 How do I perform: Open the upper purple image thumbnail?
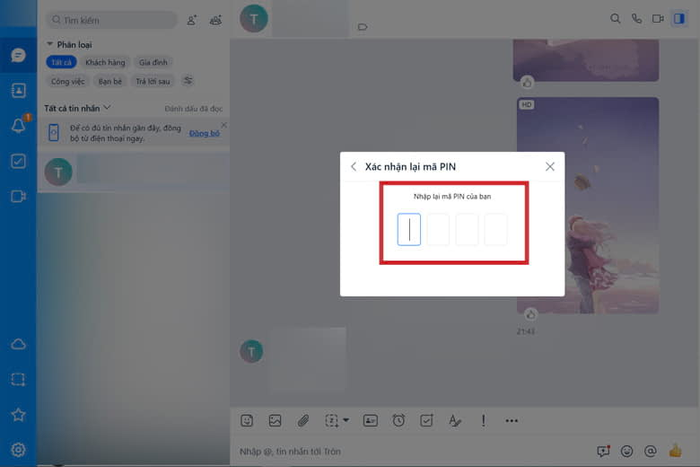[586, 60]
